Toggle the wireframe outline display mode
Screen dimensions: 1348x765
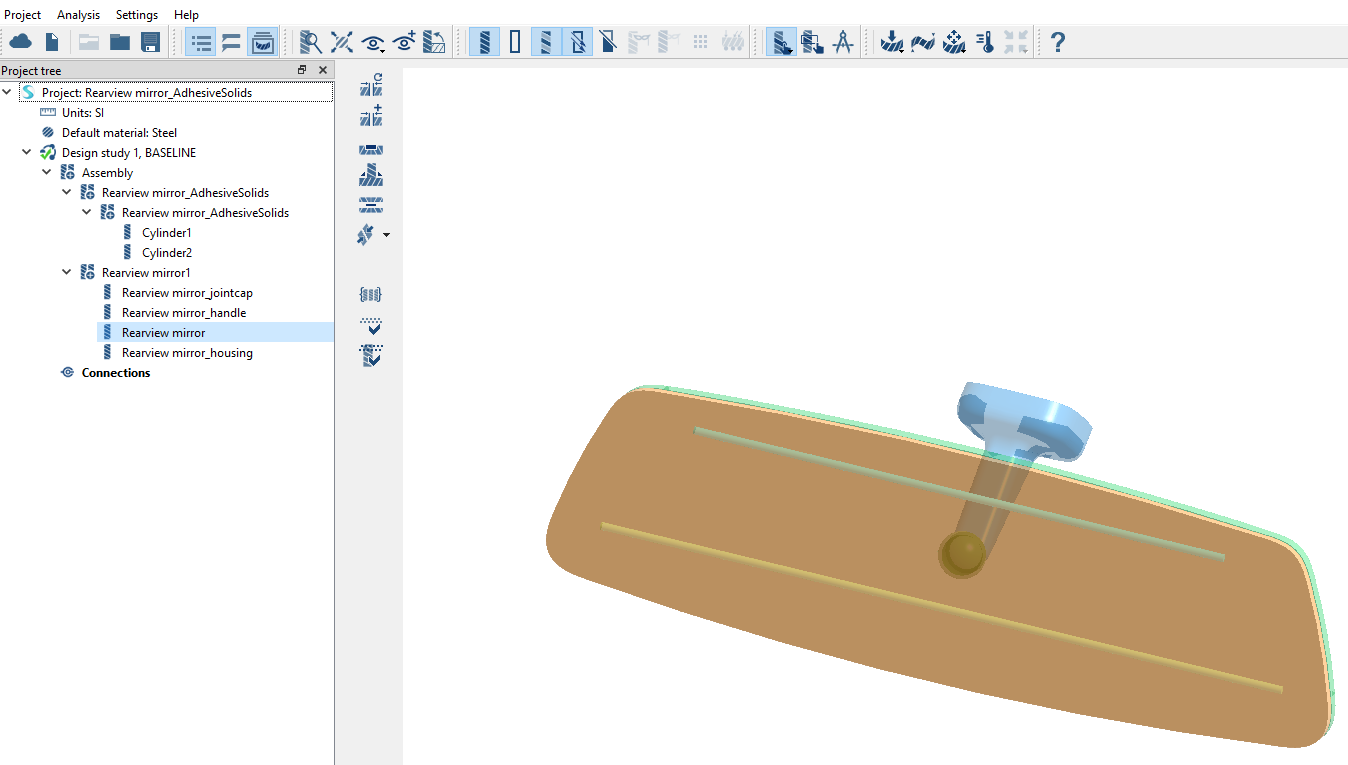click(x=515, y=42)
